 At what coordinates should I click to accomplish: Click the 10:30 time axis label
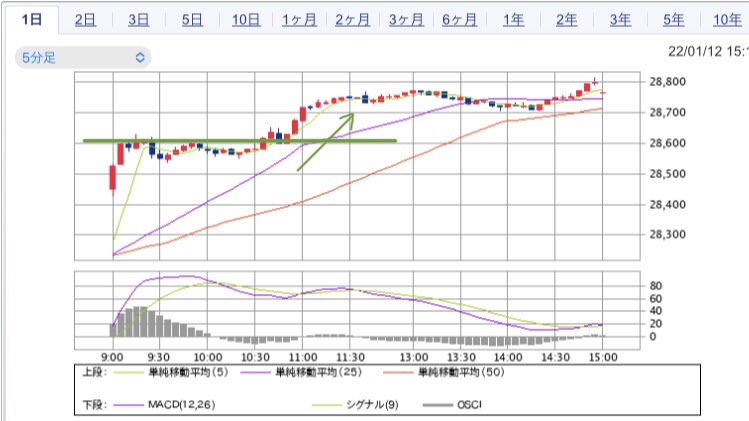point(255,357)
